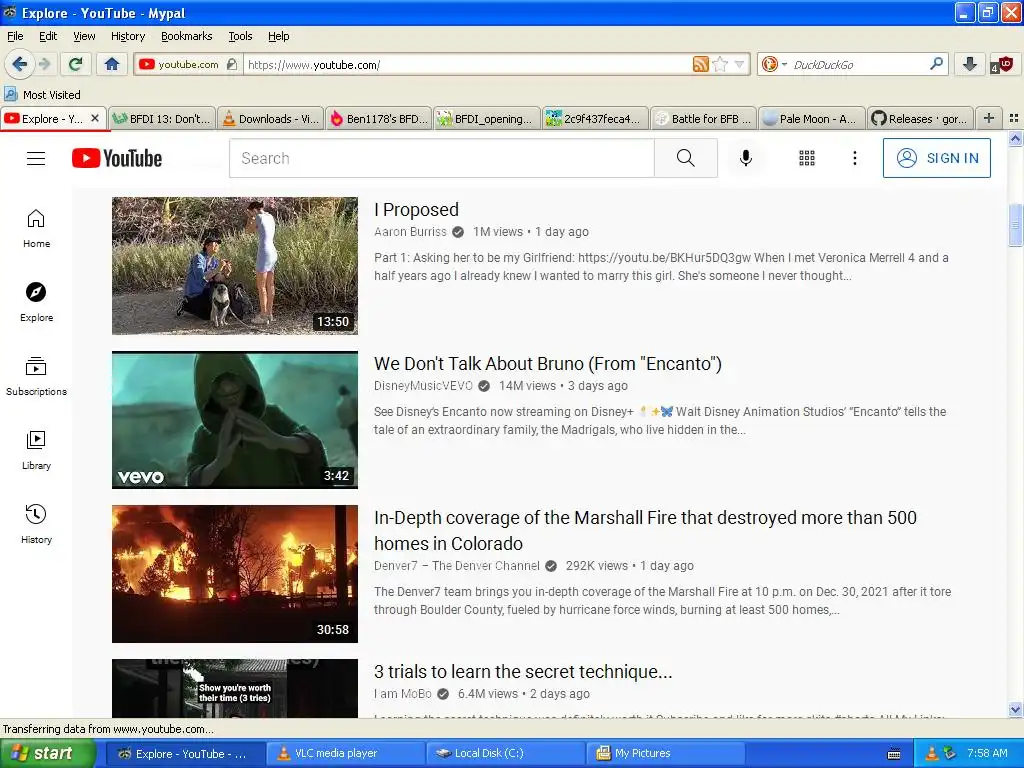This screenshot has height=768, width=1024.
Task: Click the 3 trials secret technique title
Action: pyautogui.click(x=523, y=671)
